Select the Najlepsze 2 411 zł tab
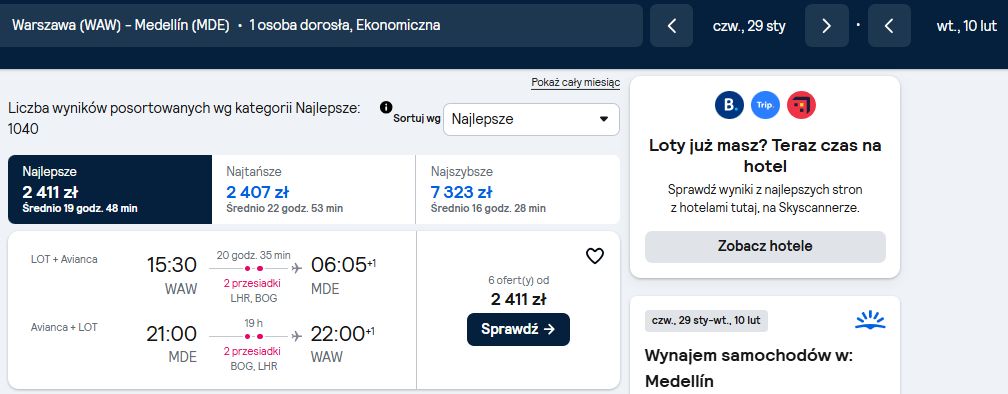 (x=110, y=190)
